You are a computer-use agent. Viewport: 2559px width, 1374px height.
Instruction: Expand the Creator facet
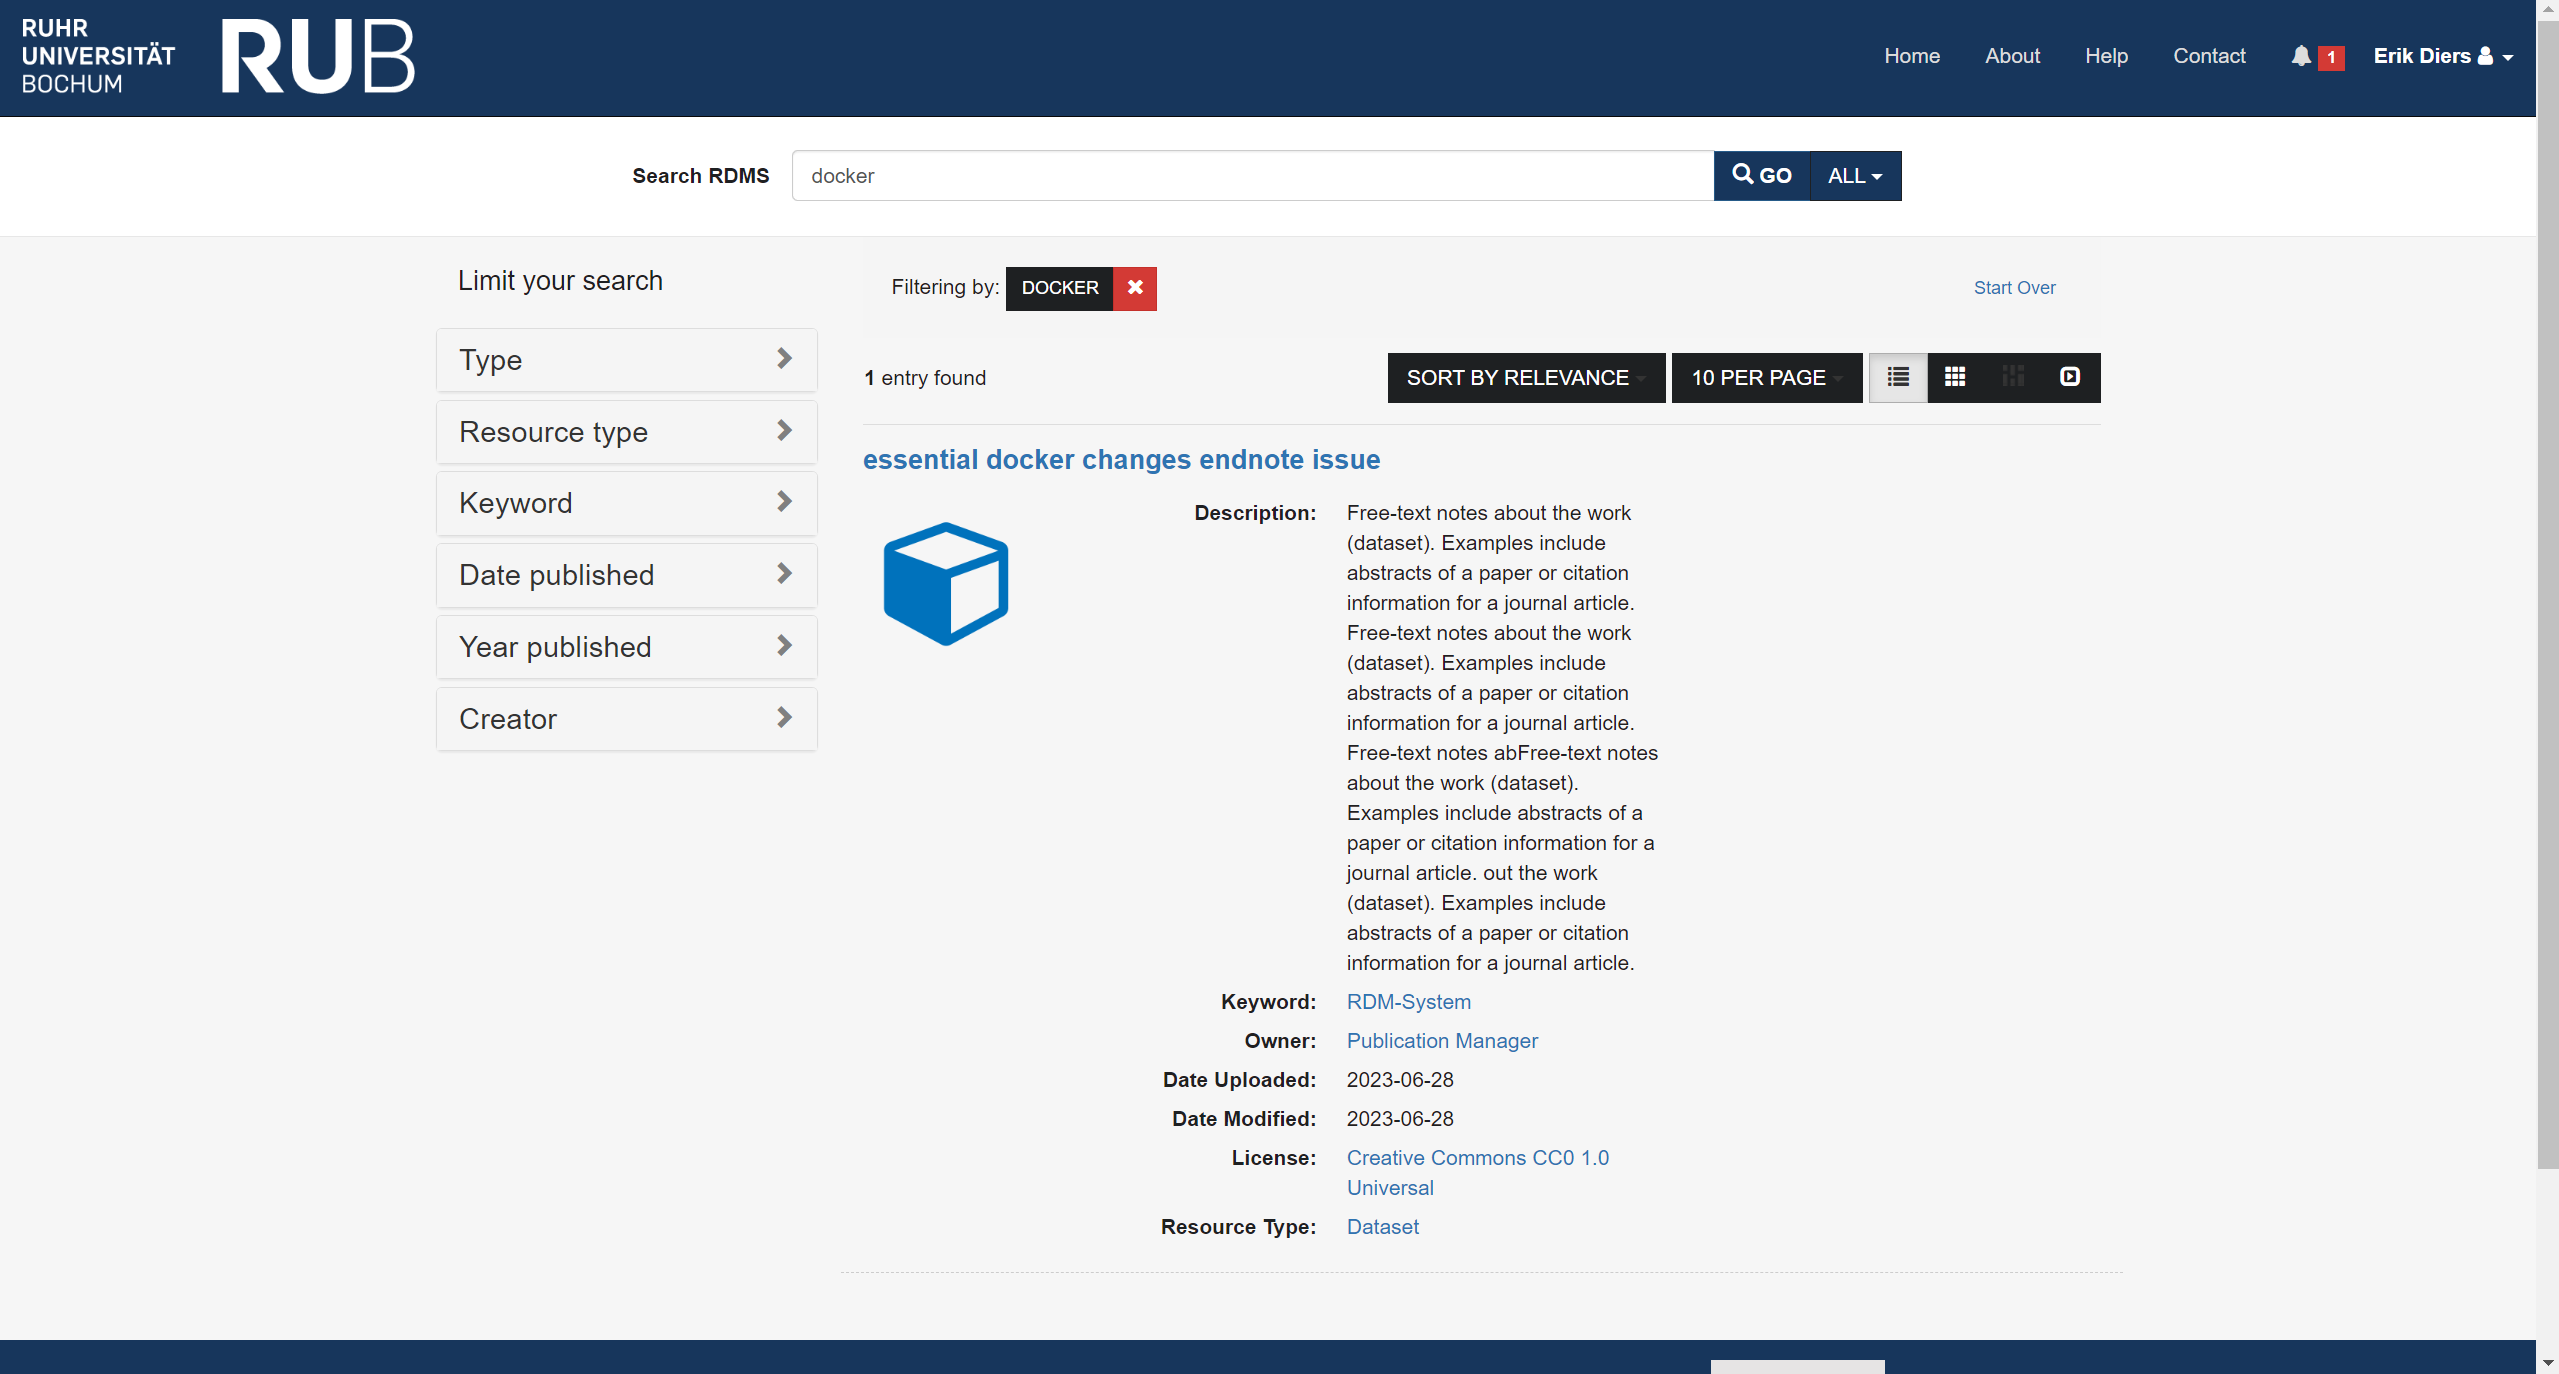627,719
